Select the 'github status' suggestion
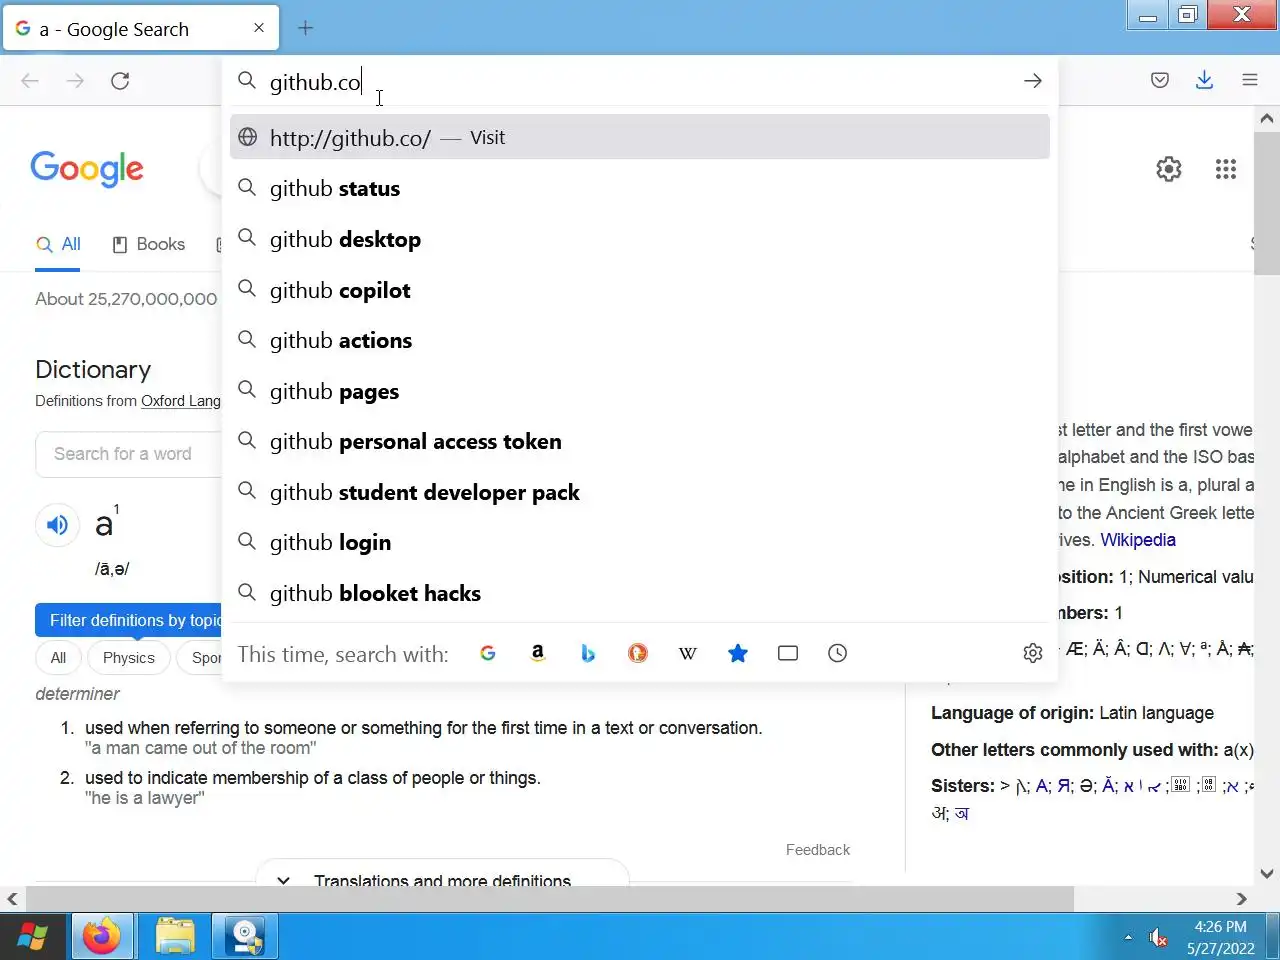The image size is (1280, 960). pyautogui.click(x=640, y=188)
